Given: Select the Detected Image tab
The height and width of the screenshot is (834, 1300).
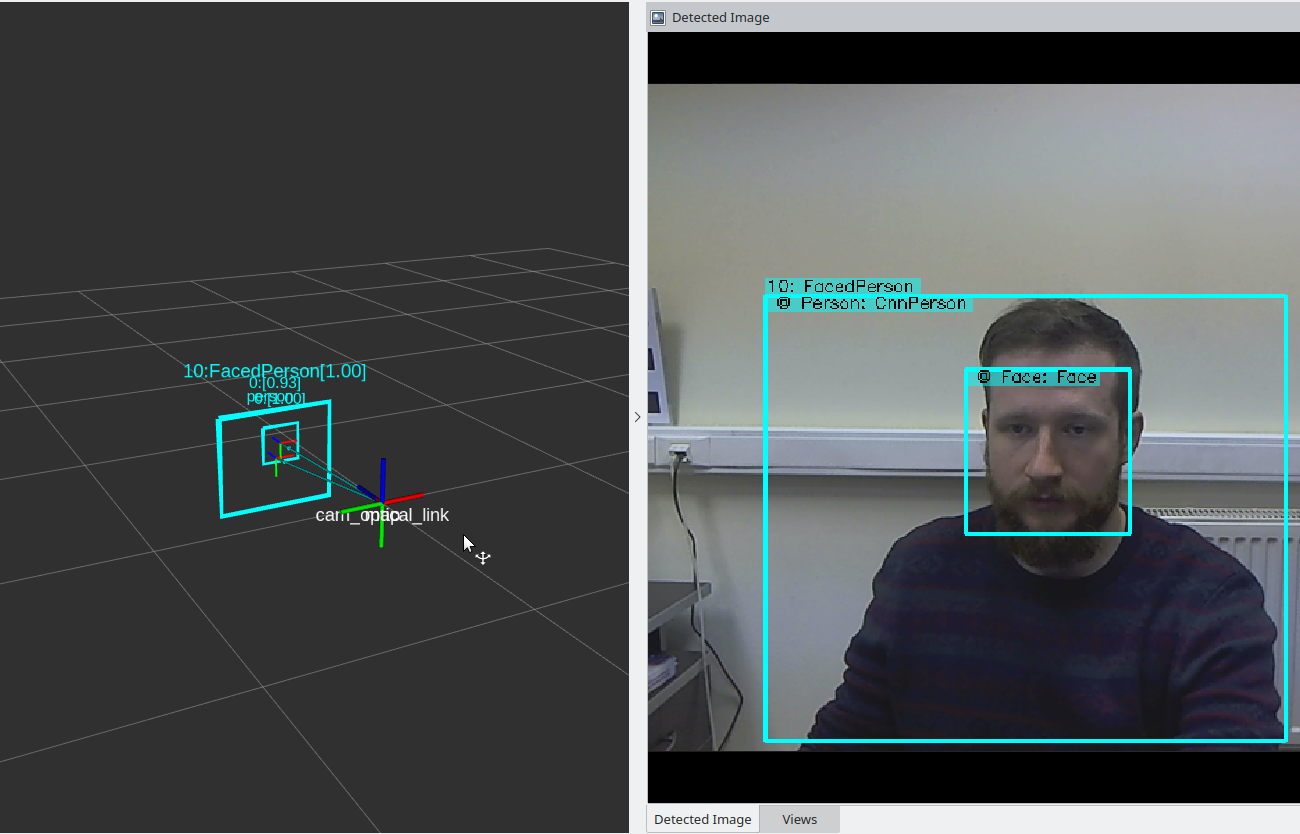Looking at the screenshot, I should pos(702,819).
